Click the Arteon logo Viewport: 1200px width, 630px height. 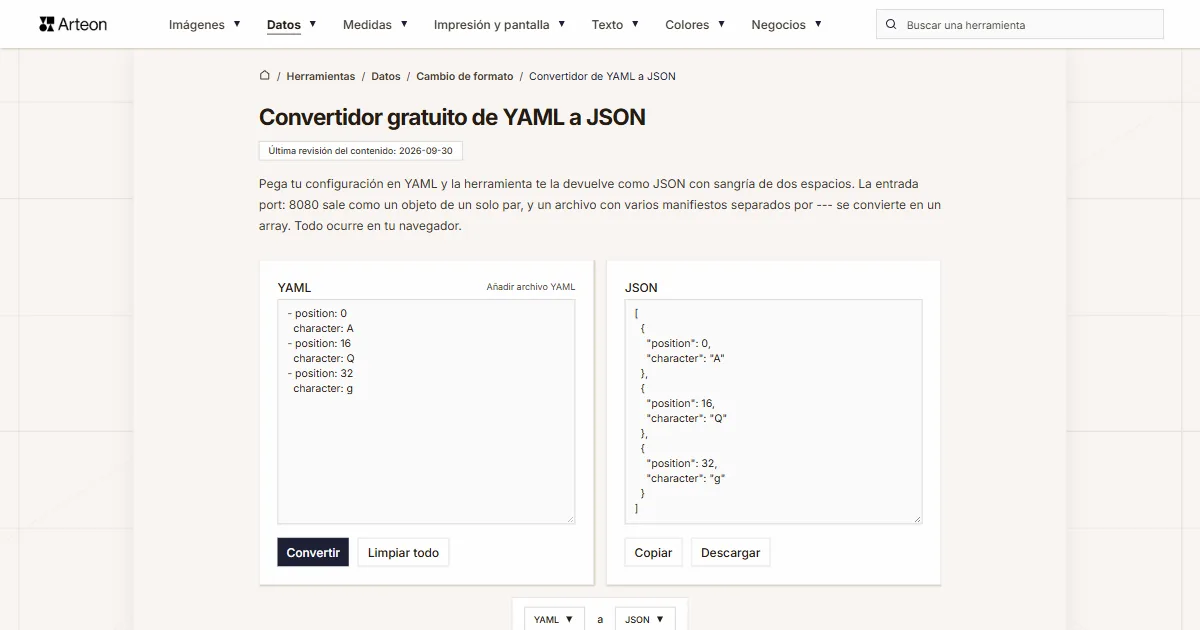[x=73, y=24]
